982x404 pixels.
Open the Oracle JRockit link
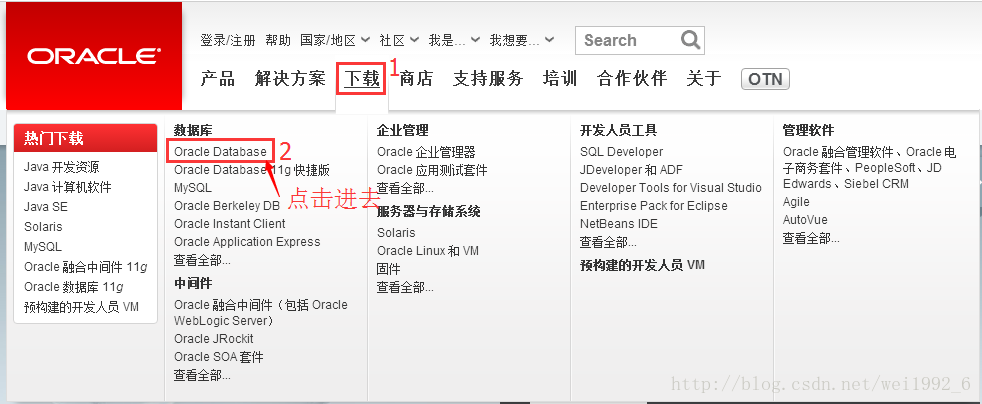click(214, 338)
